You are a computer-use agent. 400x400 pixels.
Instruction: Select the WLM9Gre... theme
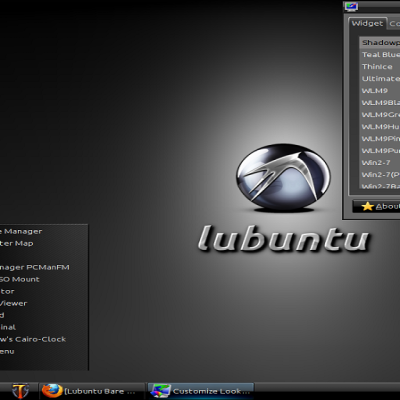coord(380,115)
